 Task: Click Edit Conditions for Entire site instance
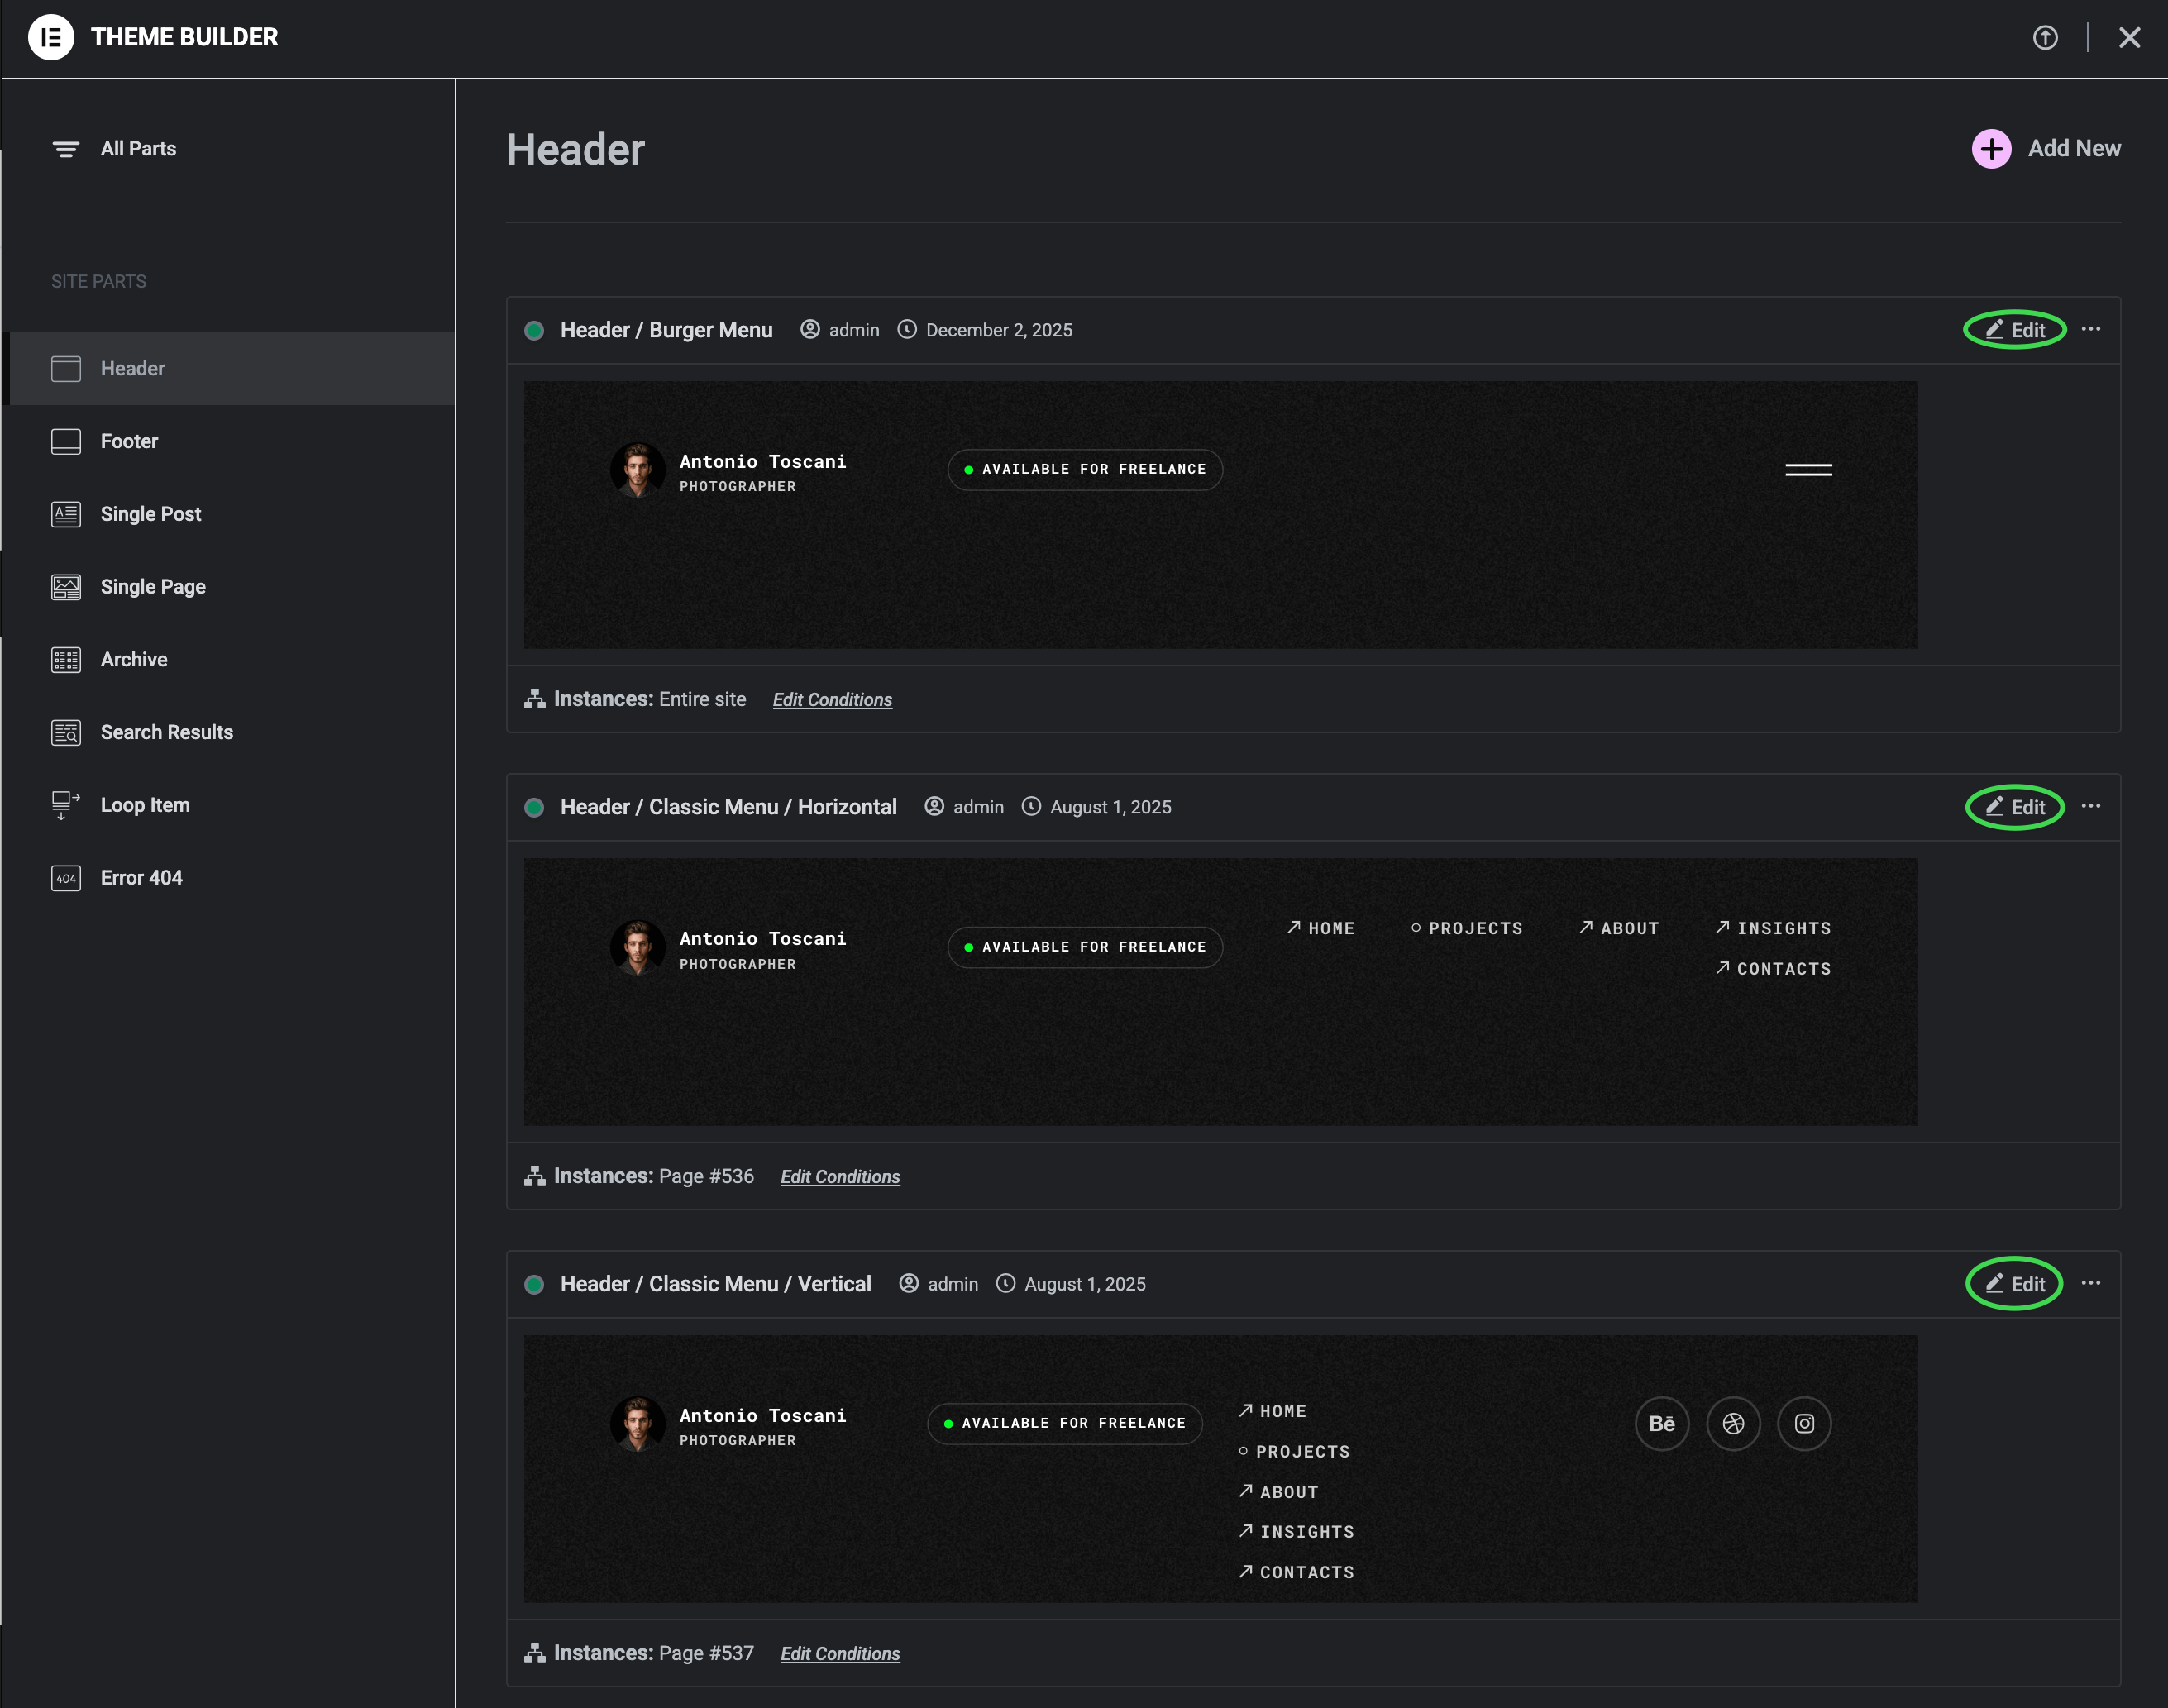832,700
